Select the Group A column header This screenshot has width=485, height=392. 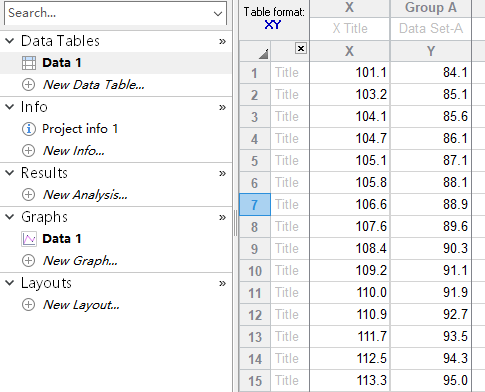click(431, 8)
